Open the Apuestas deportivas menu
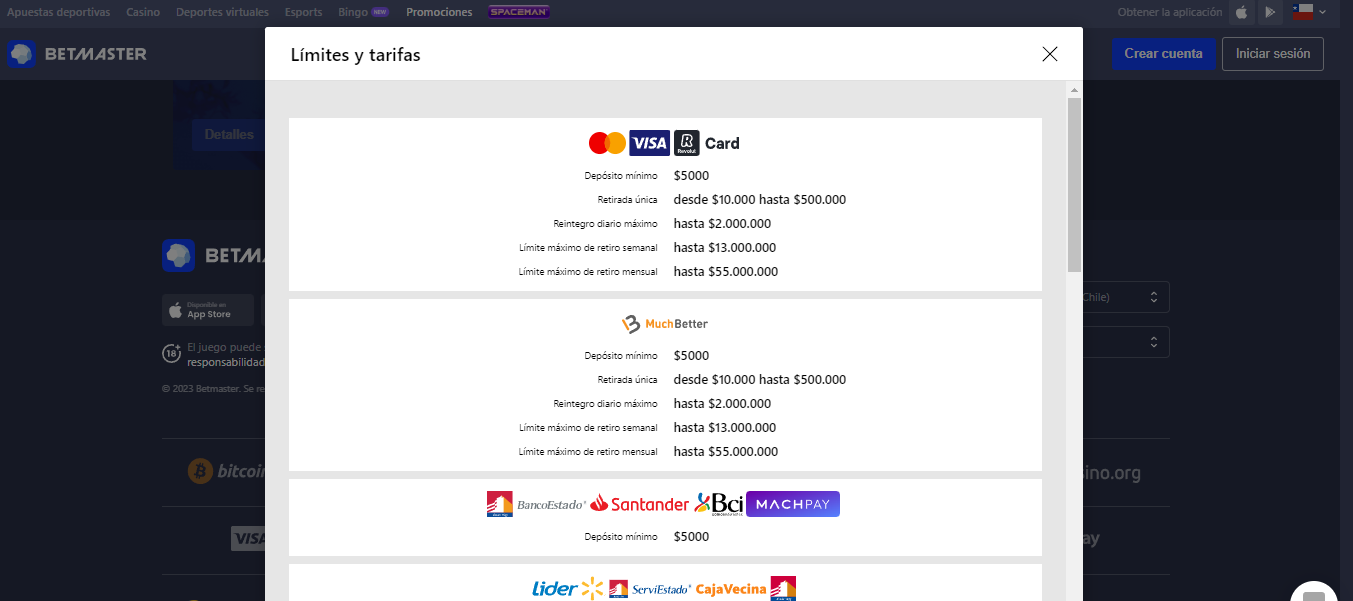Image resolution: width=1353 pixels, height=601 pixels. coord(59,12)
